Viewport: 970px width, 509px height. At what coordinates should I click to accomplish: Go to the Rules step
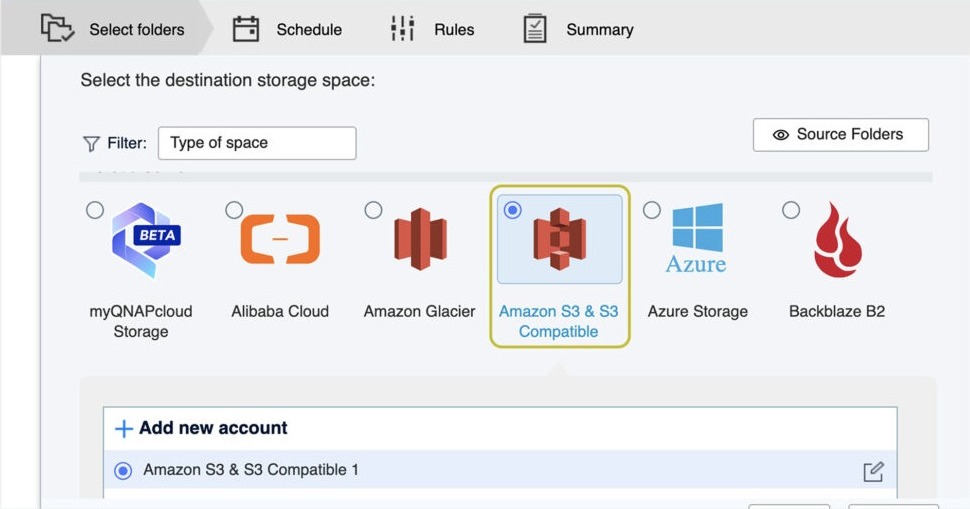(432, 29)
